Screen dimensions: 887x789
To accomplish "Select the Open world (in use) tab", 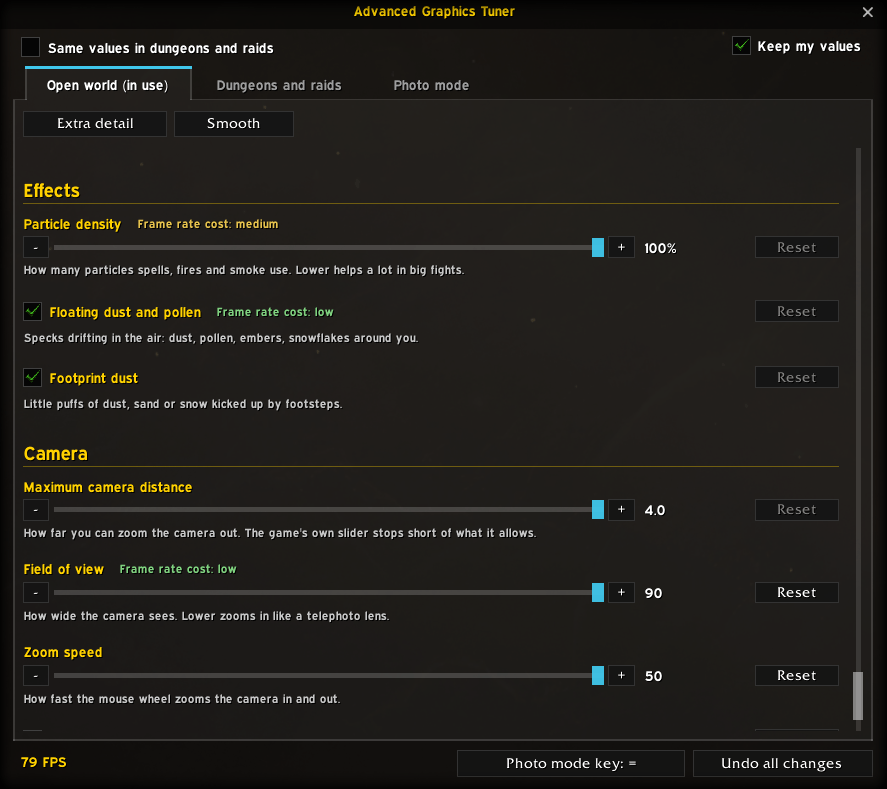I will pos(108,84).
